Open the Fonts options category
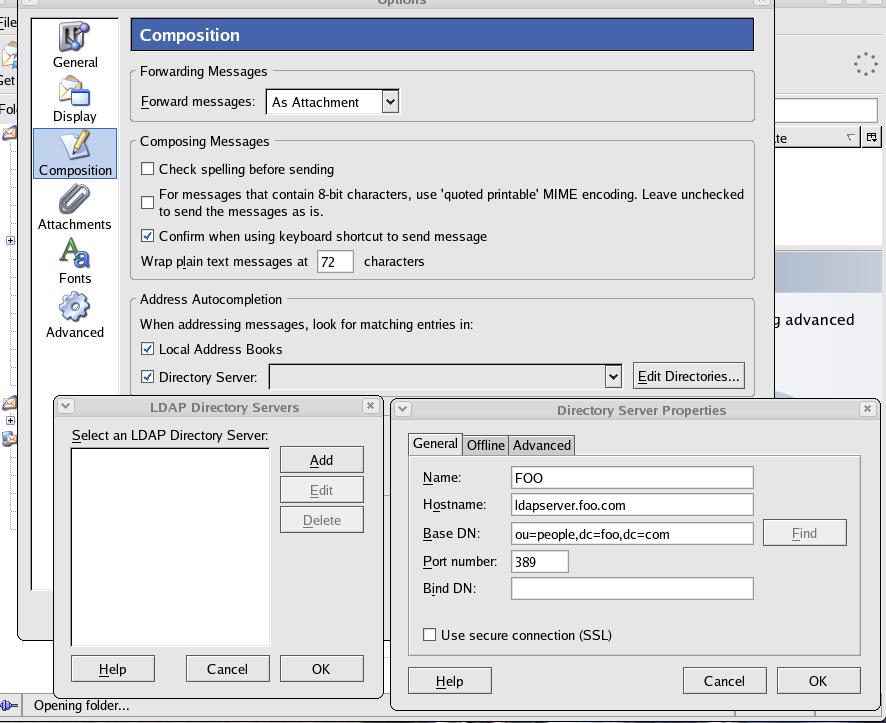The height and width of the screenshot is (723, 886). click(75, 254)
